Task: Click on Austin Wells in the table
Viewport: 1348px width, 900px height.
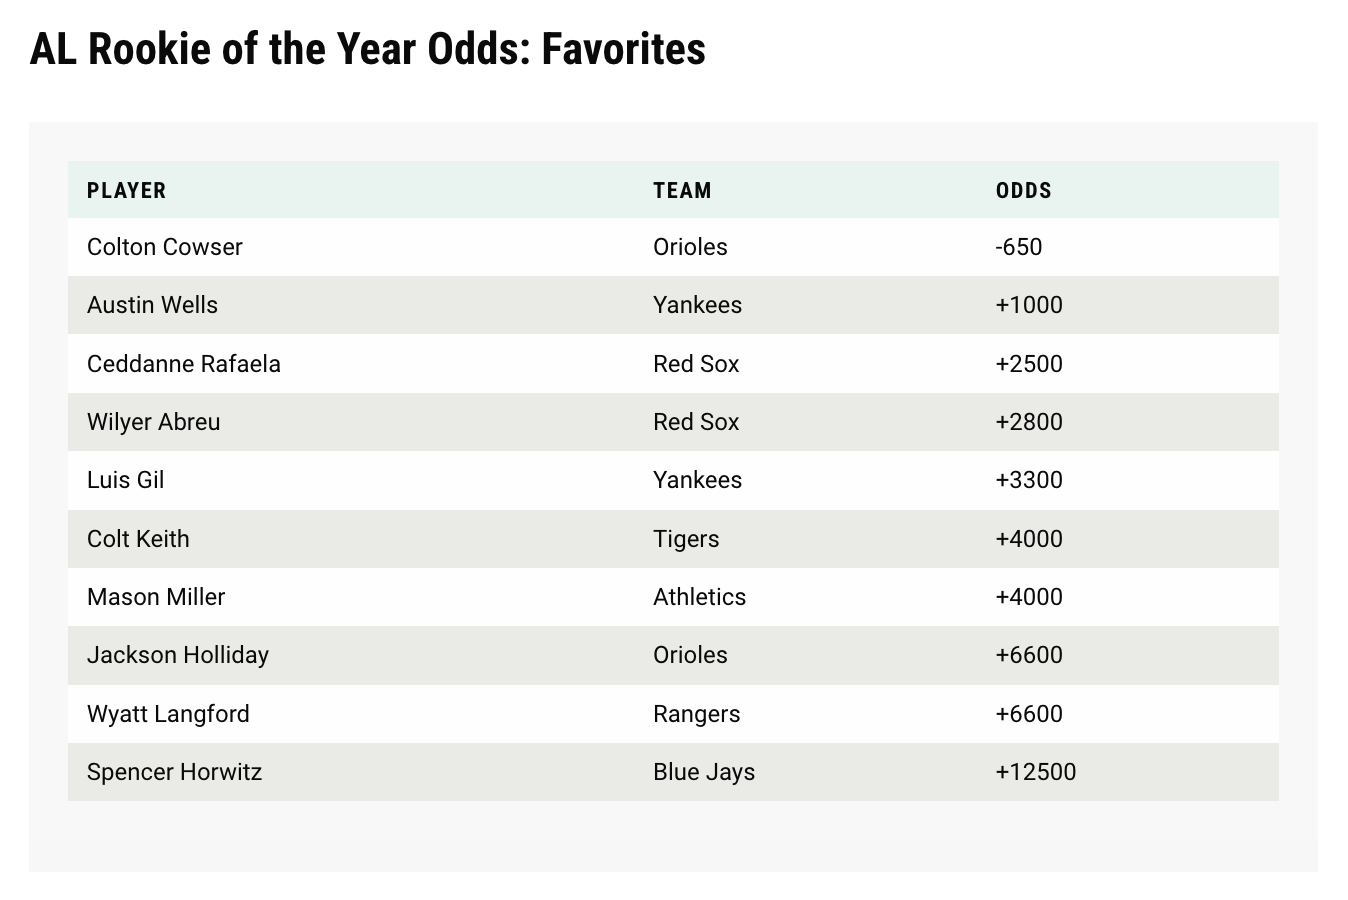Action: click(x=152, y=305)
